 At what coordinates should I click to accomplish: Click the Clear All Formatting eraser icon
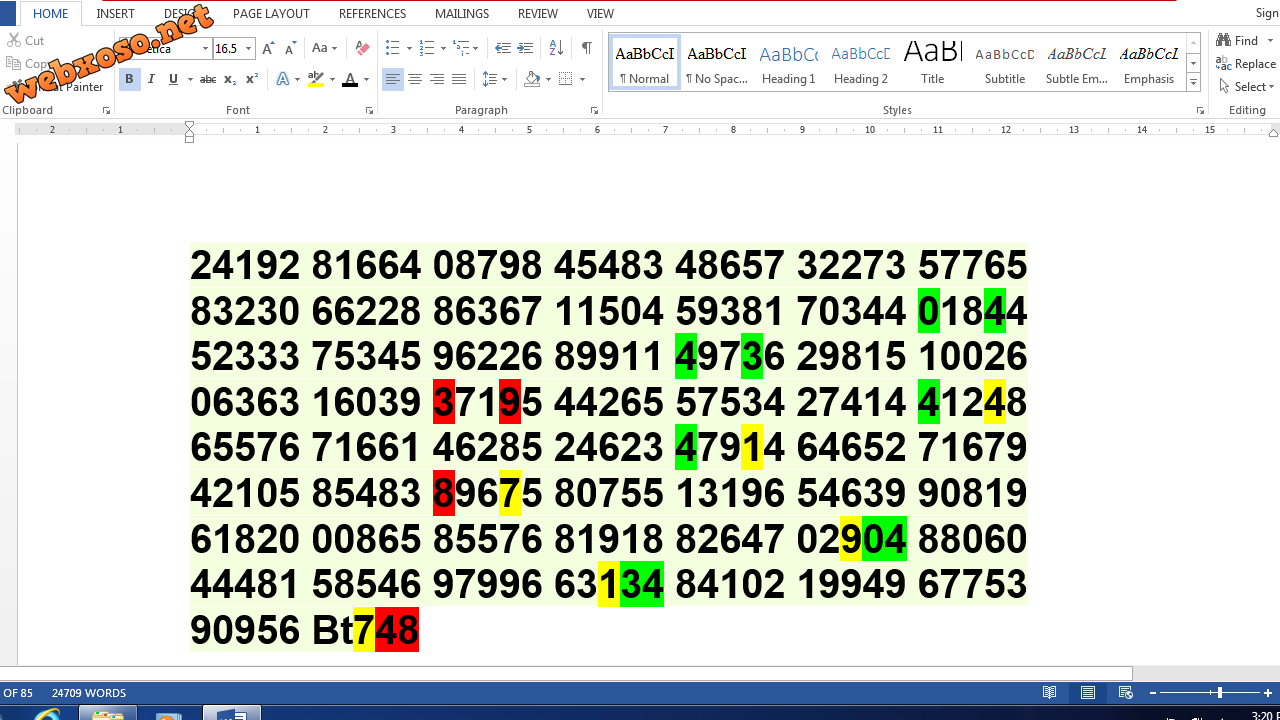(362, 48)
